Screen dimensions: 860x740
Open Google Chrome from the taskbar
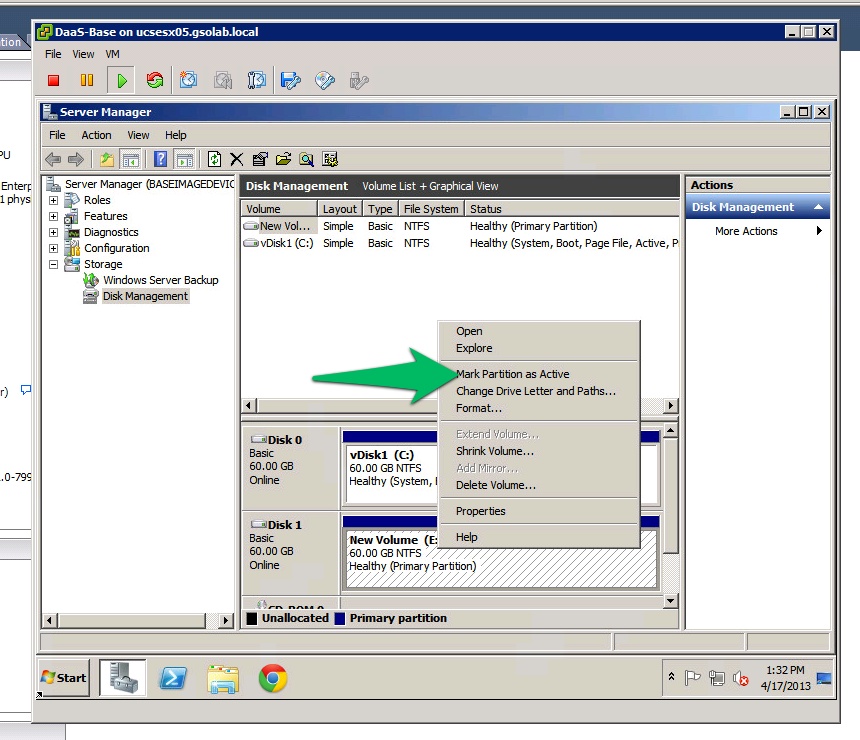[273, 679]
